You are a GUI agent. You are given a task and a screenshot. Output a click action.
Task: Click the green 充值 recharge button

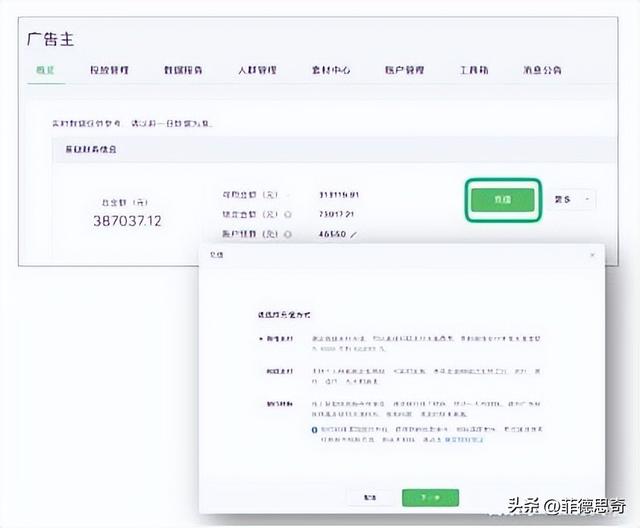tap(502, 200)
